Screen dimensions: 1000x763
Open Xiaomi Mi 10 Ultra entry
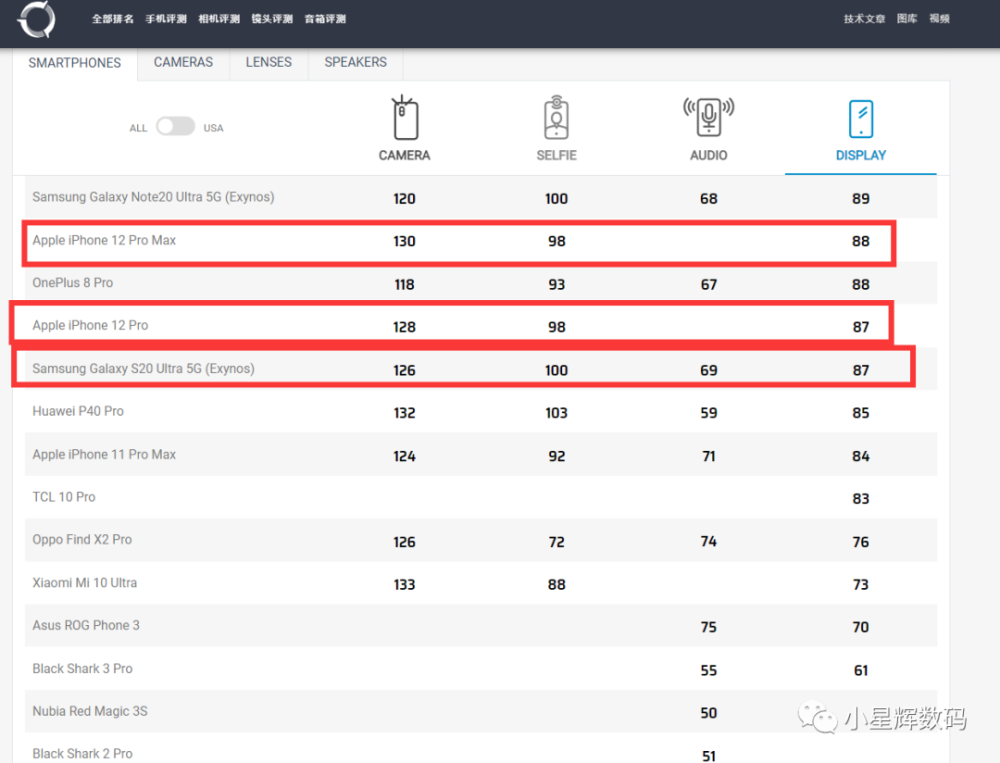click(85, 582)
